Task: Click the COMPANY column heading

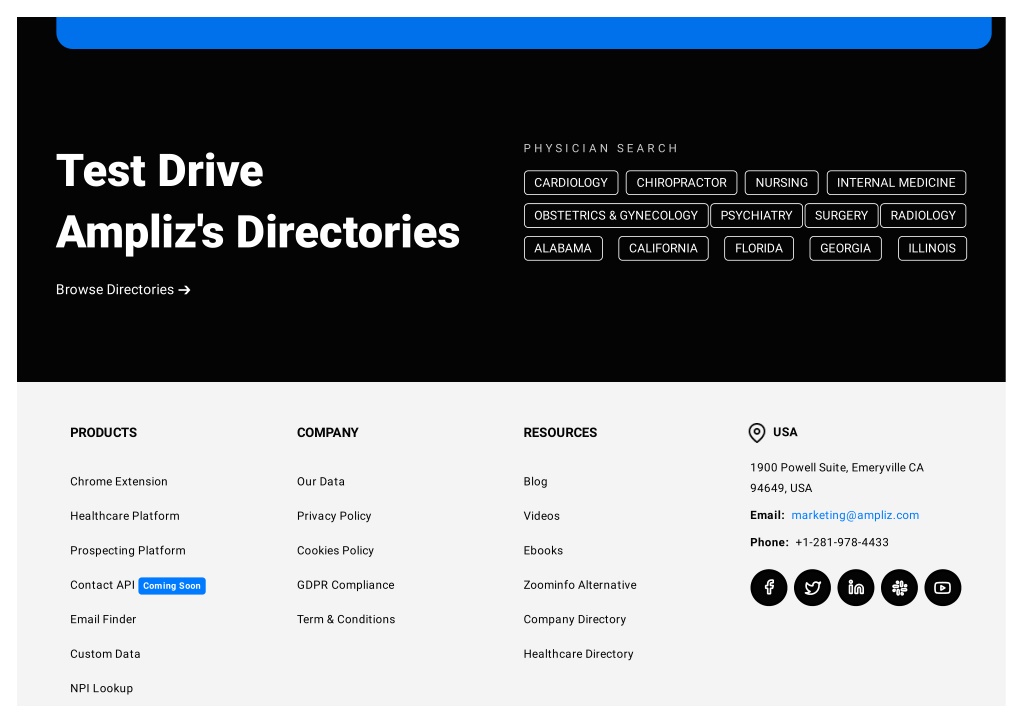Action: (327, 432)
